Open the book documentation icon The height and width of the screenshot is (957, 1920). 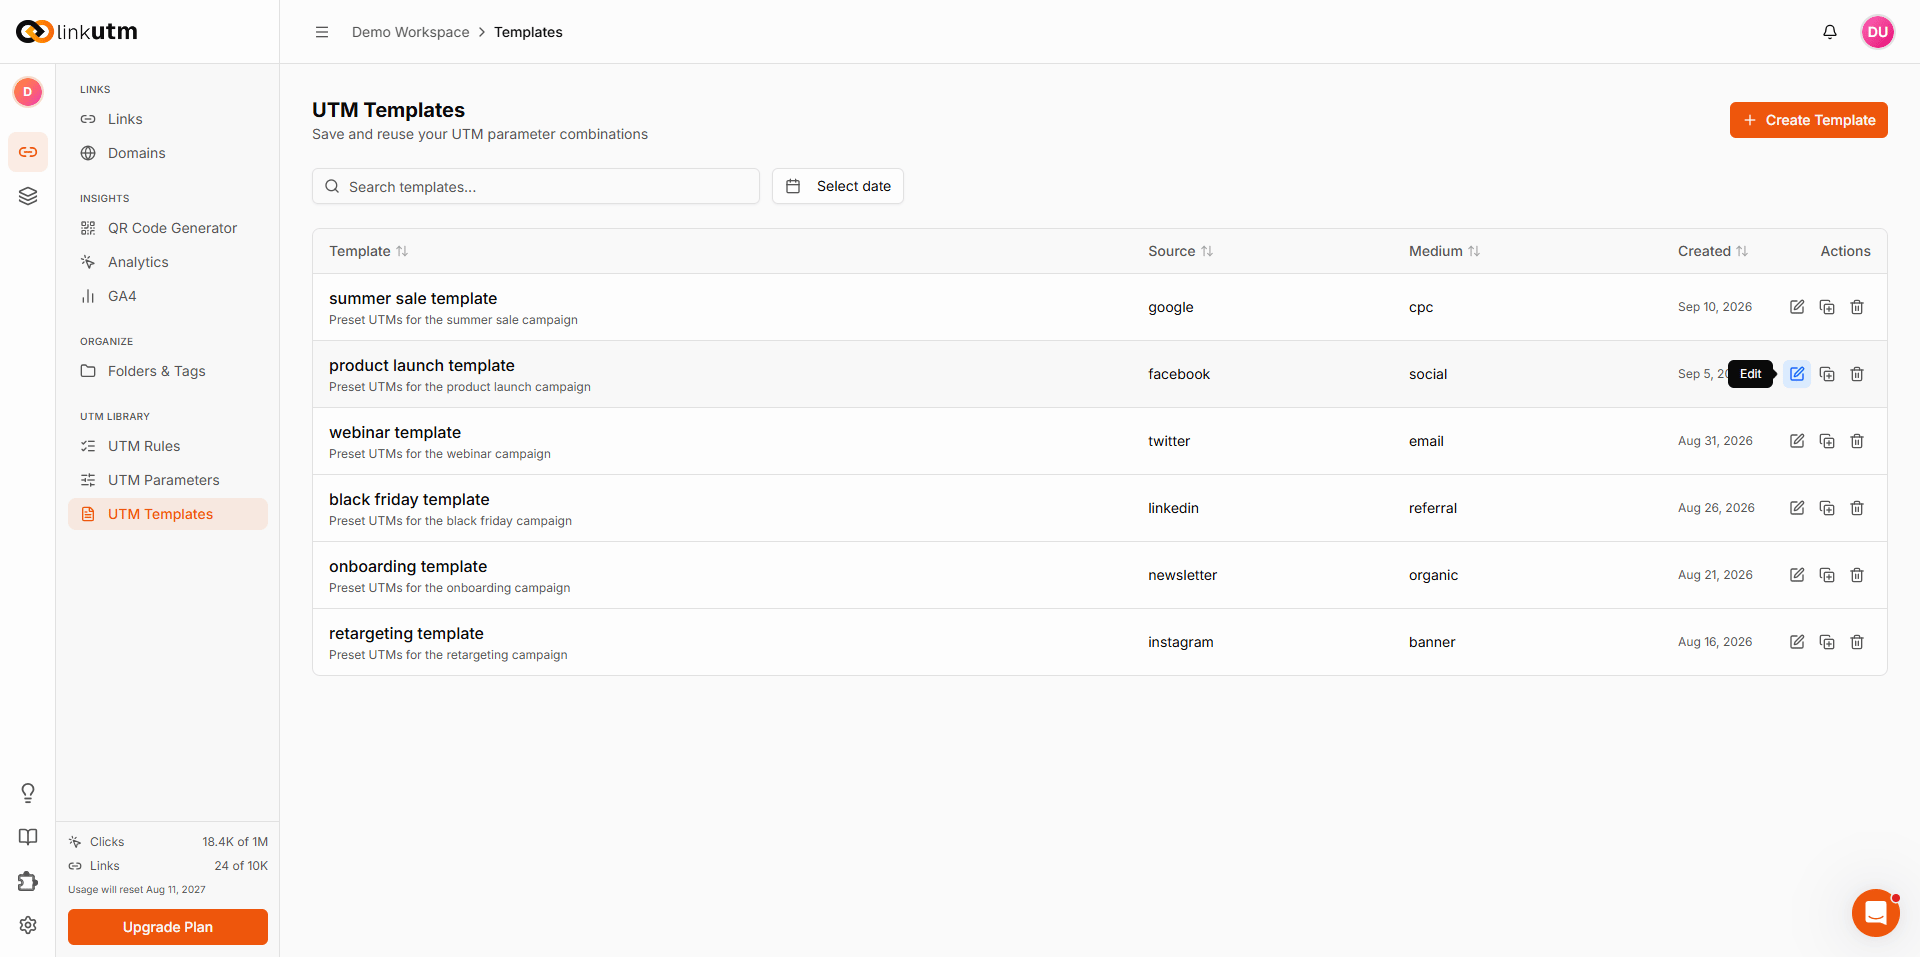(28, 837)
